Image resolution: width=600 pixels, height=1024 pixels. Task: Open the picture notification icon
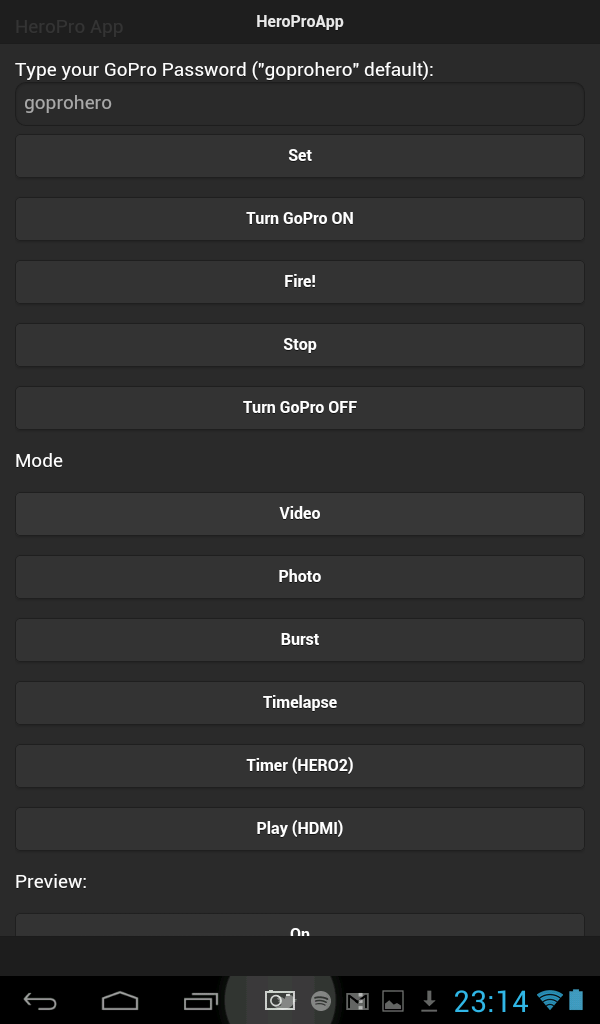pyautogui.click(x=393, y=1000)
